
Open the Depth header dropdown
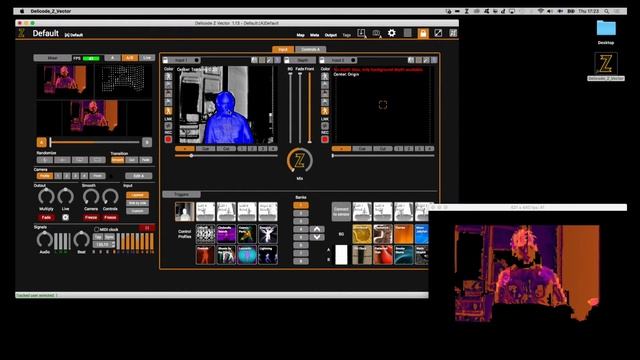click(x=303, y=60)
